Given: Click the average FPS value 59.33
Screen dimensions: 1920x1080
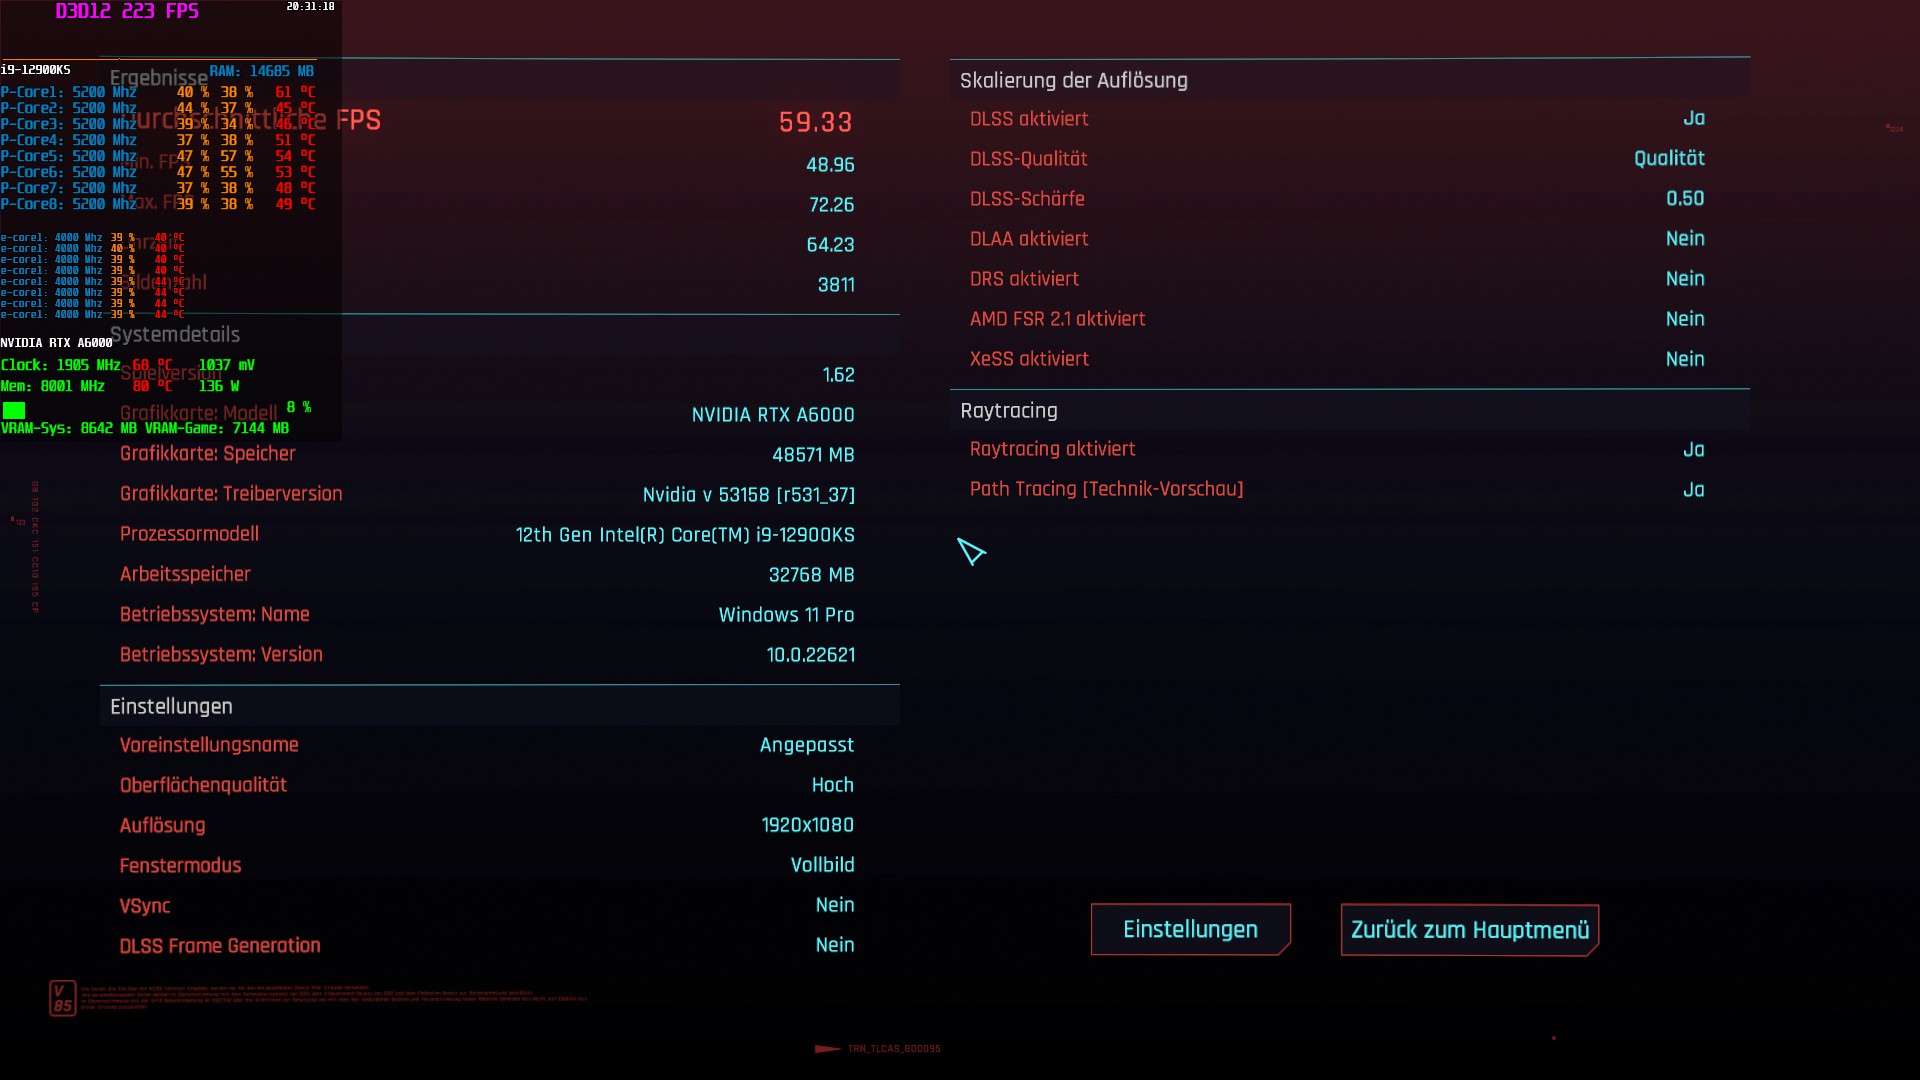Looking at the screenshot, I should click(815, 122).
